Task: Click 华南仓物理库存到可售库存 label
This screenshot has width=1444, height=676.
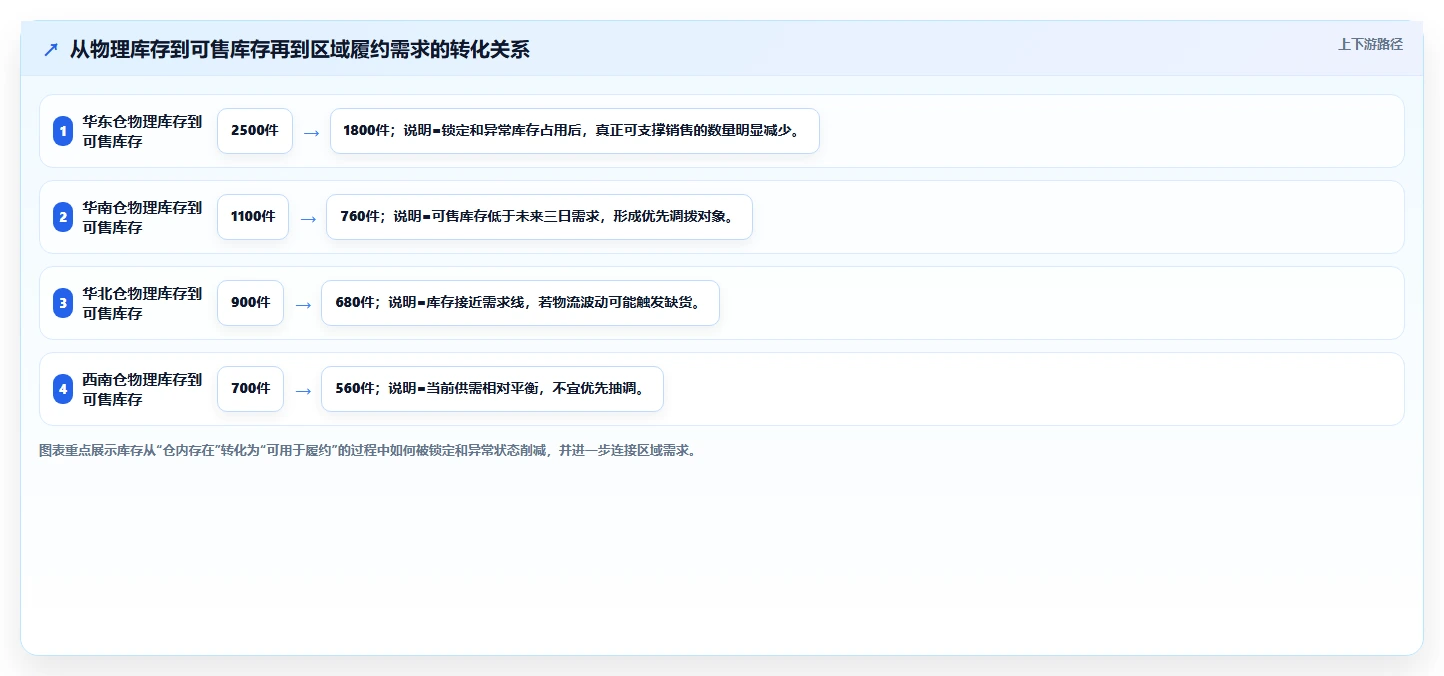Action: point(142,217)
